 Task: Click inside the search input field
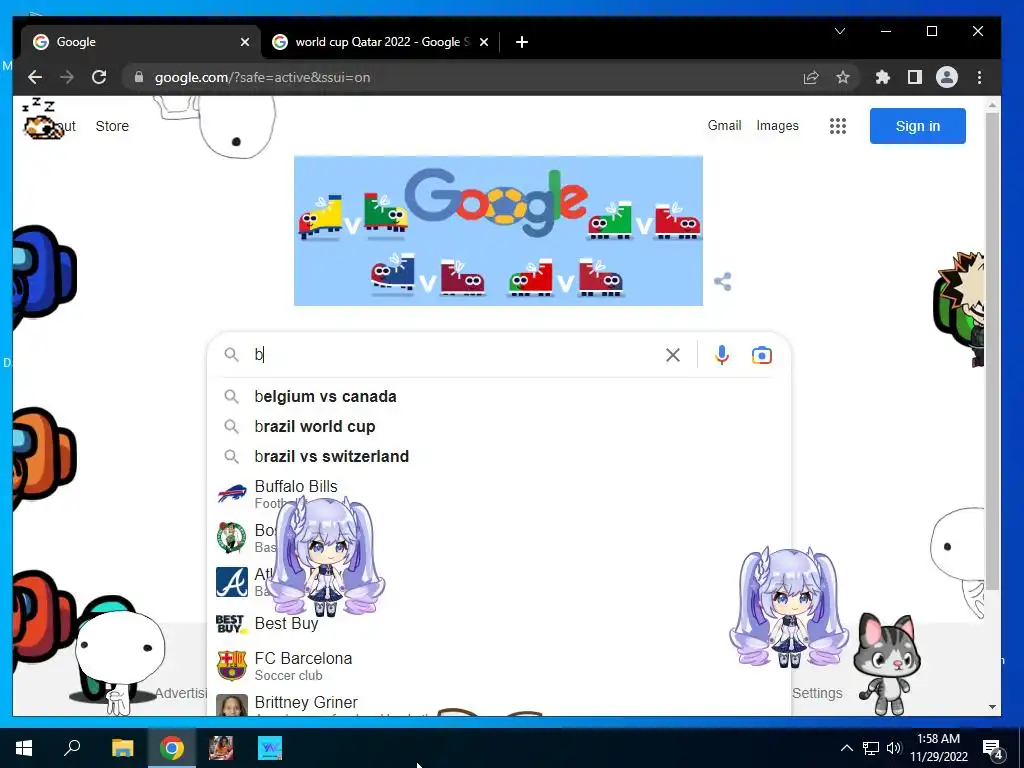pos(457,355)
